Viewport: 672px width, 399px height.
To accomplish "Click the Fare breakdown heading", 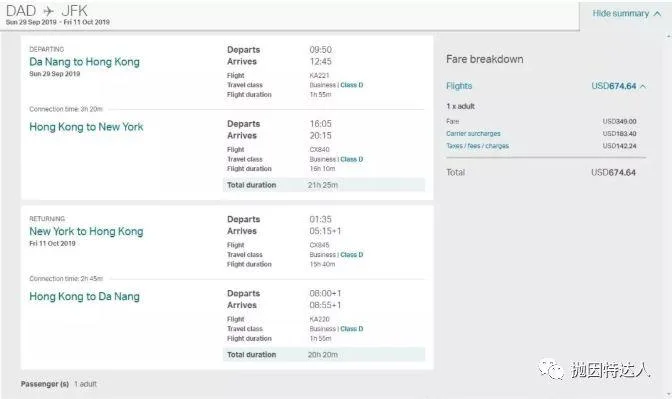I will [484, 59].
